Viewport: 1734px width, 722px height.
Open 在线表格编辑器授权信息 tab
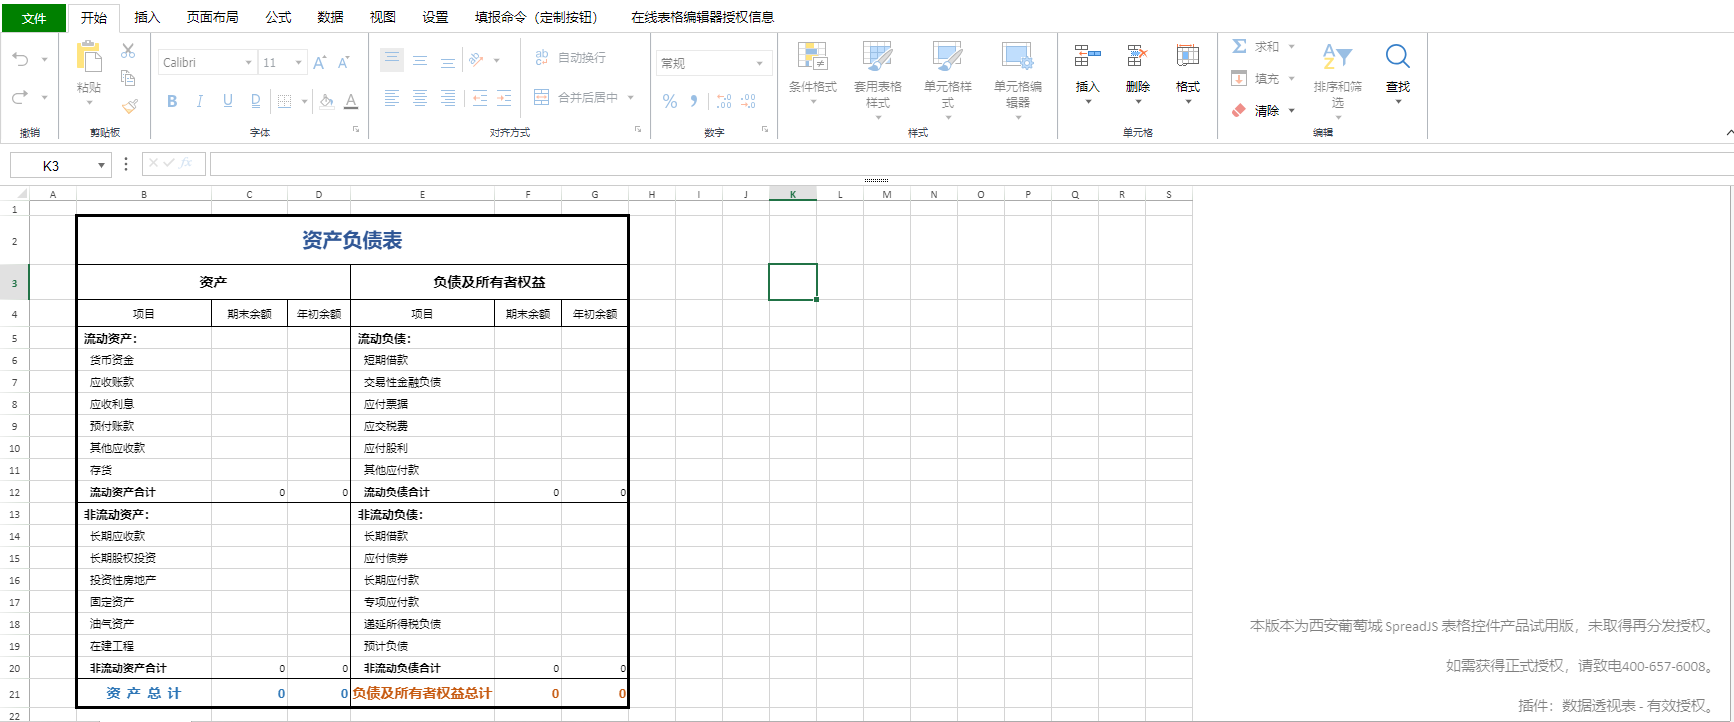[702, 17]
